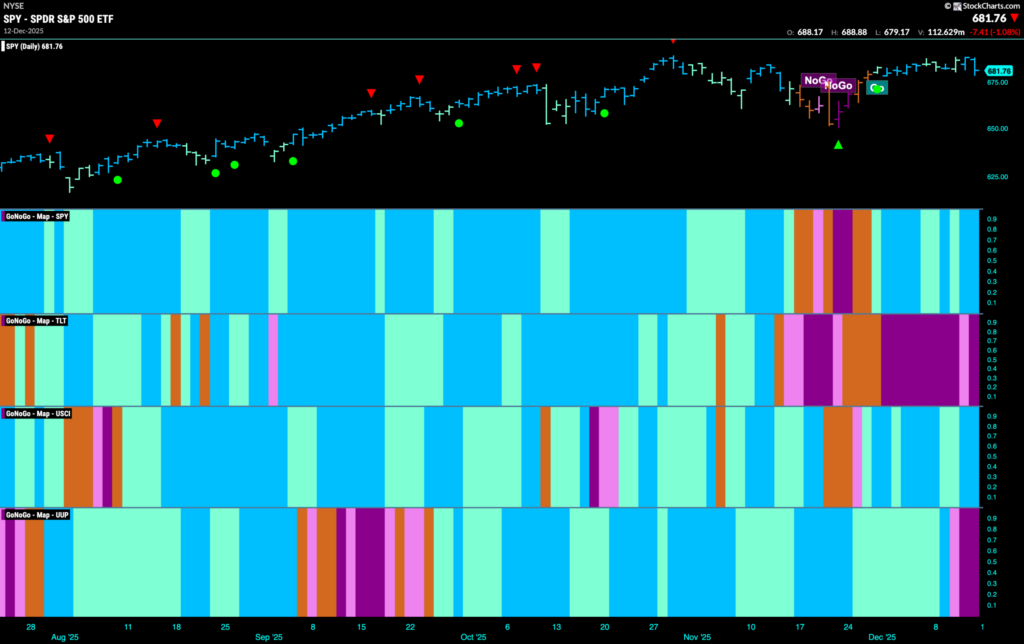
Task: Select green dot near Sep 30 price bars
Action: point(459,123)
